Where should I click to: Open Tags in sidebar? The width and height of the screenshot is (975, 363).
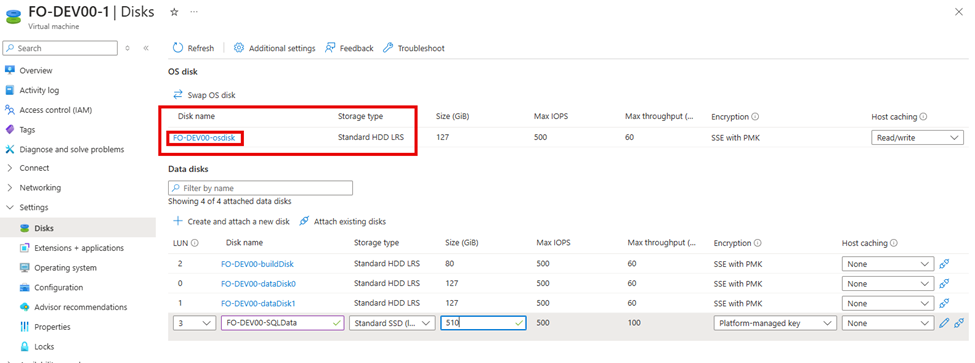pos(27,130)
